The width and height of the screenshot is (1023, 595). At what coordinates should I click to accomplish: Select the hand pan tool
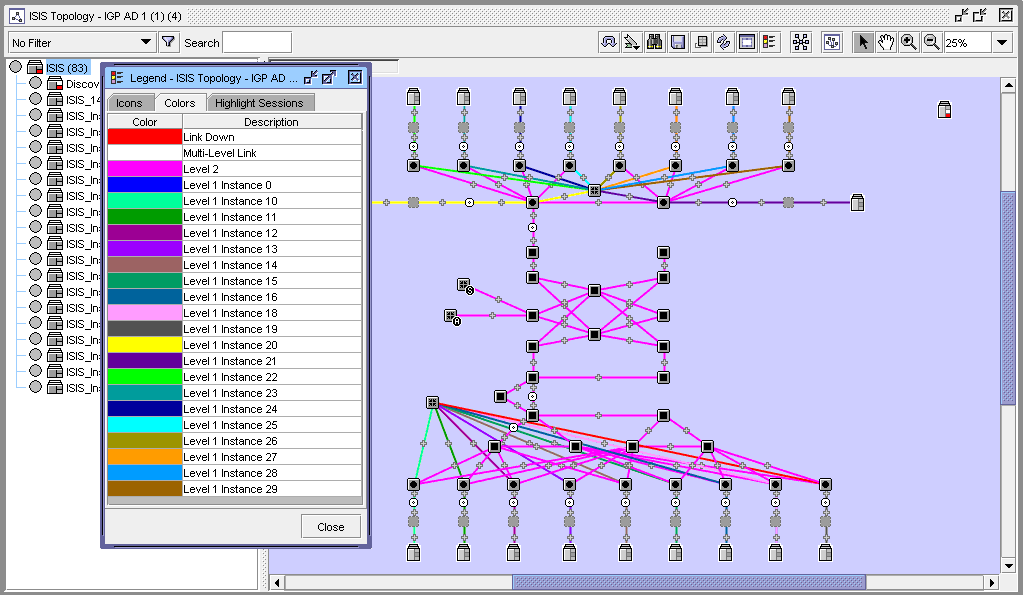(885, 42)
